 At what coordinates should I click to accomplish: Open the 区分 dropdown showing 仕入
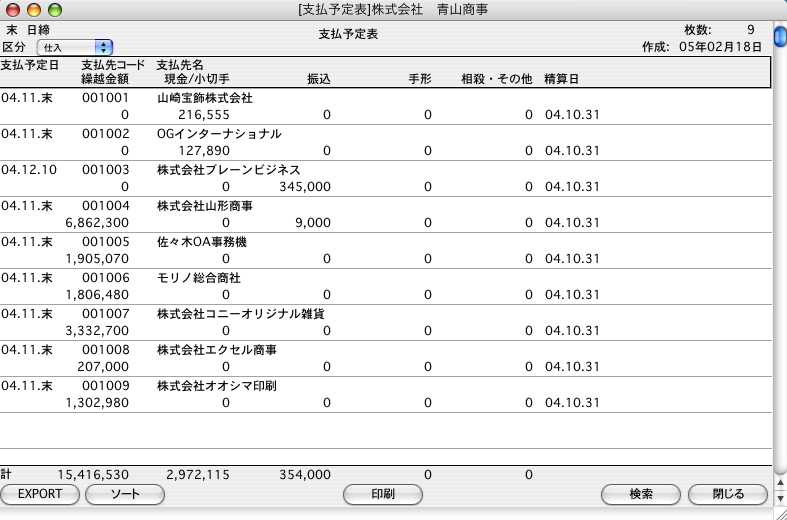coord(75,47)
